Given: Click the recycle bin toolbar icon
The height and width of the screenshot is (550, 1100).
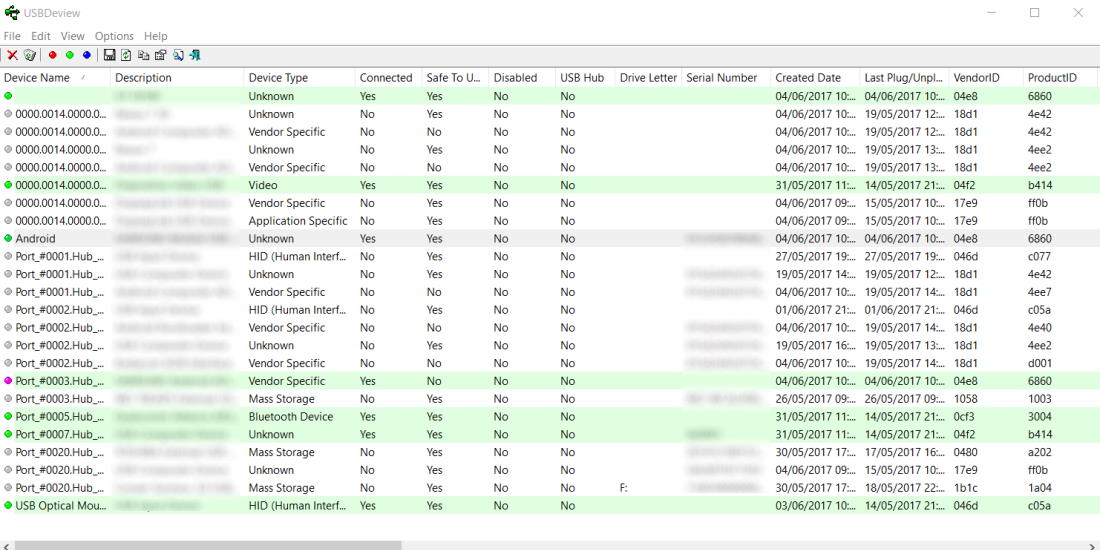Looking at the screenshot, I should 30,55.
